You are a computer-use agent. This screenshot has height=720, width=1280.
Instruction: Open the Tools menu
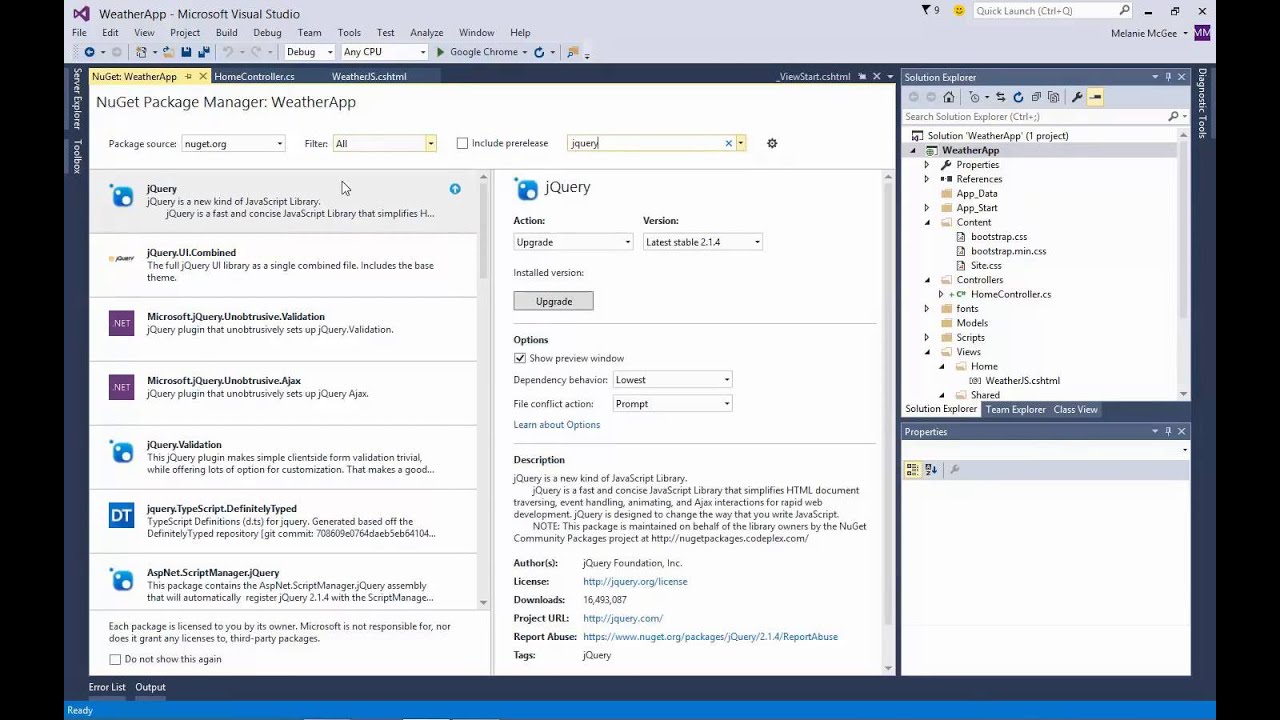349,32
